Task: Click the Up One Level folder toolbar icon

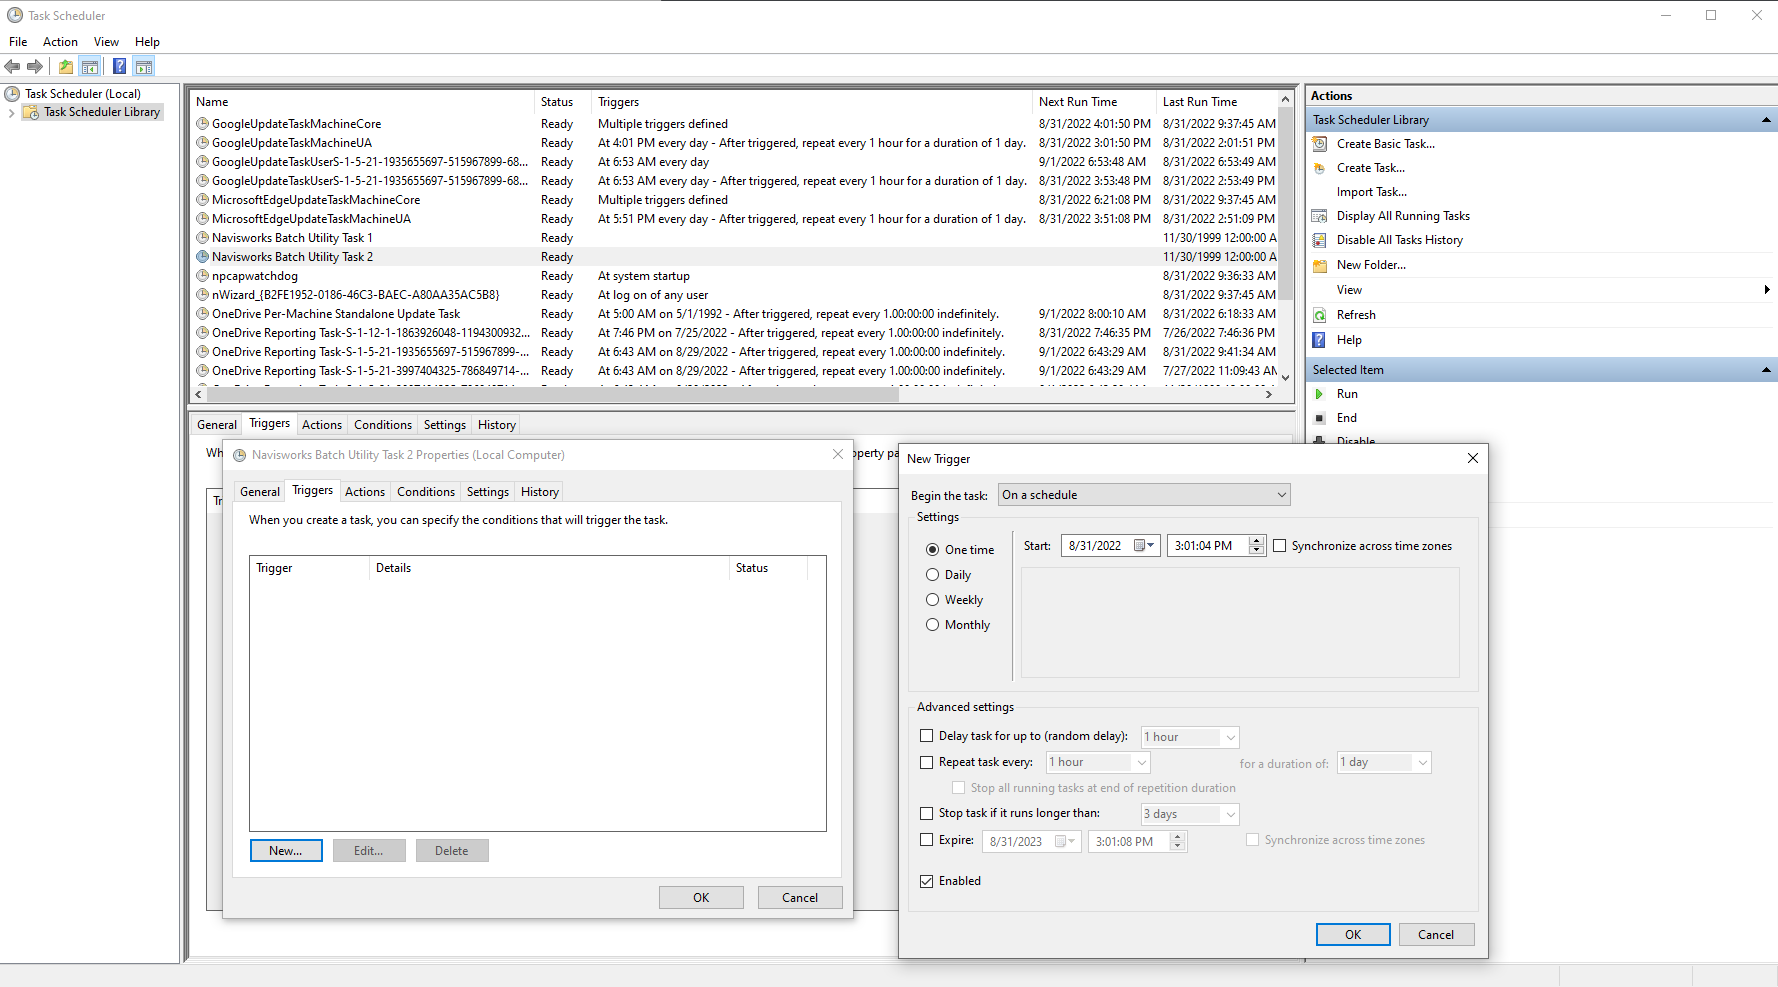Action: pyautogui.click(x=65, y=67)
